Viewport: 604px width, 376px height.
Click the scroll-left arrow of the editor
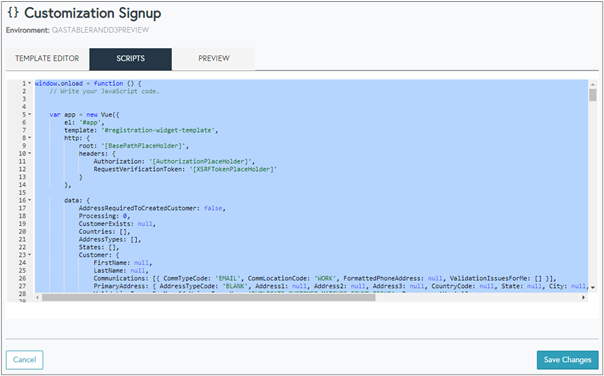coord(37,297)
